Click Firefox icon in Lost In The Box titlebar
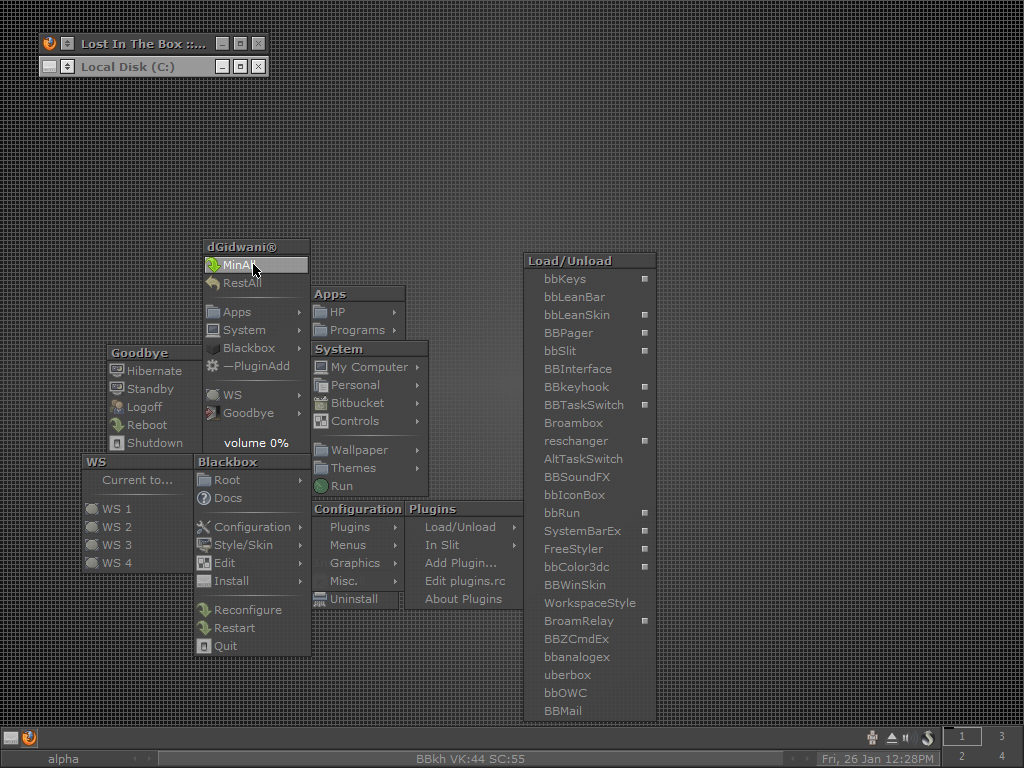The height and width of the screenshot is (768, 1024). (x=50, y=44)
